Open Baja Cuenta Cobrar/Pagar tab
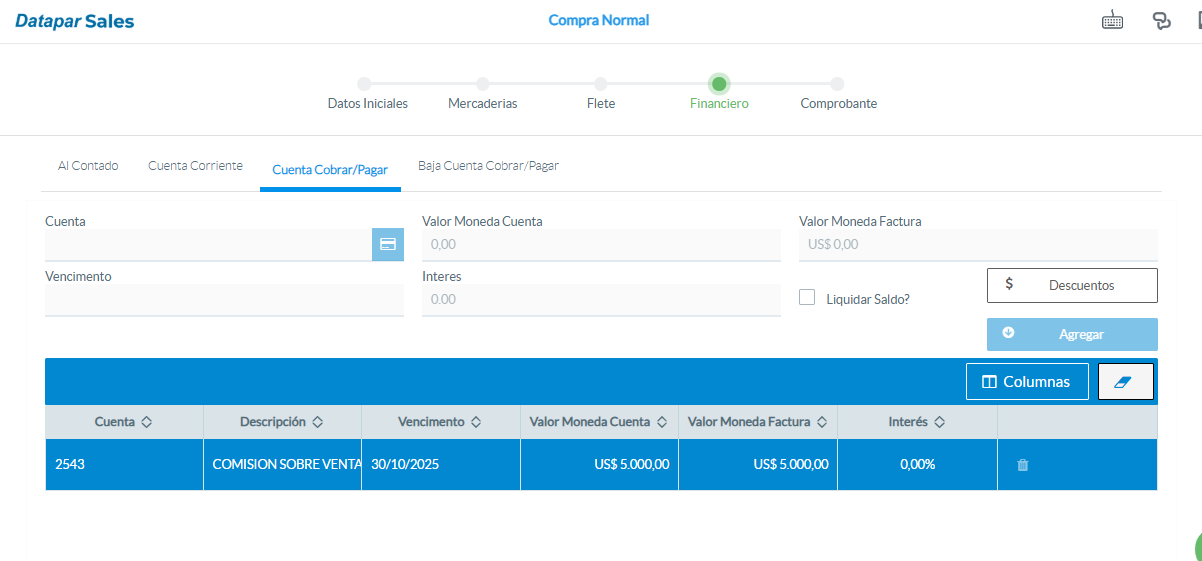Image resolution: width=1202 pixels, height=561 pixels. coord(488,166)
